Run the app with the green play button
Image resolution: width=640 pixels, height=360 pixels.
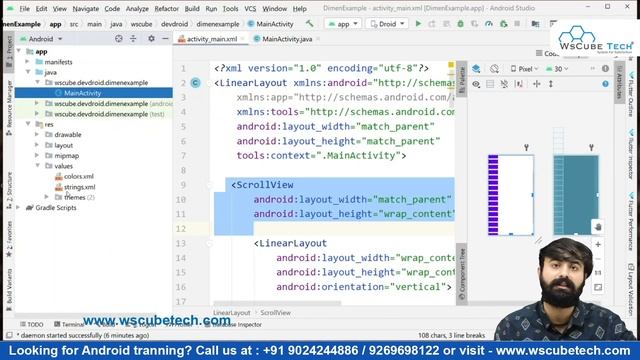[x=418, y=24]
